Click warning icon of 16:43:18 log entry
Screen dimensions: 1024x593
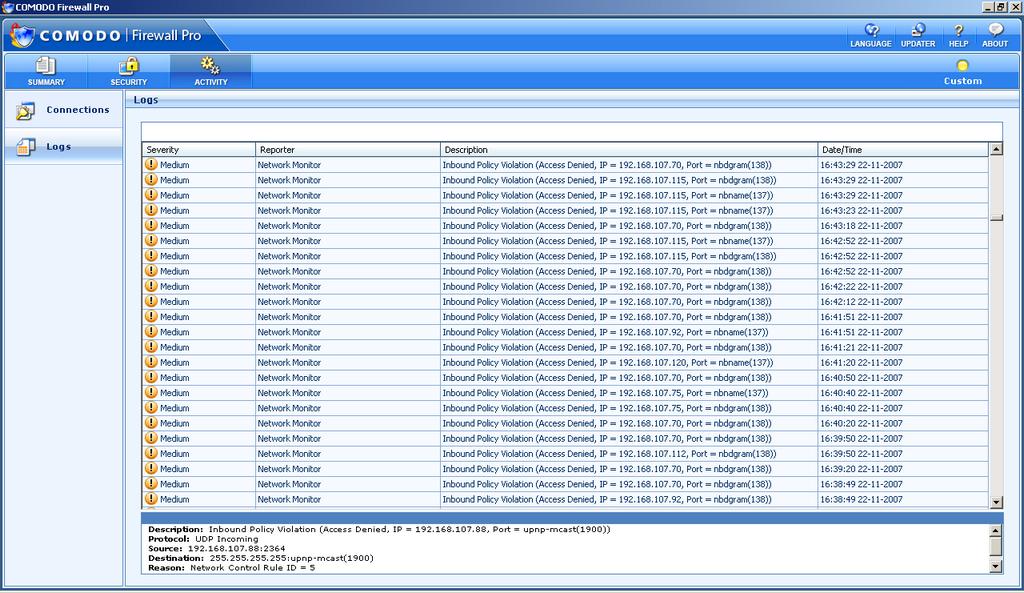pos(151,225)
